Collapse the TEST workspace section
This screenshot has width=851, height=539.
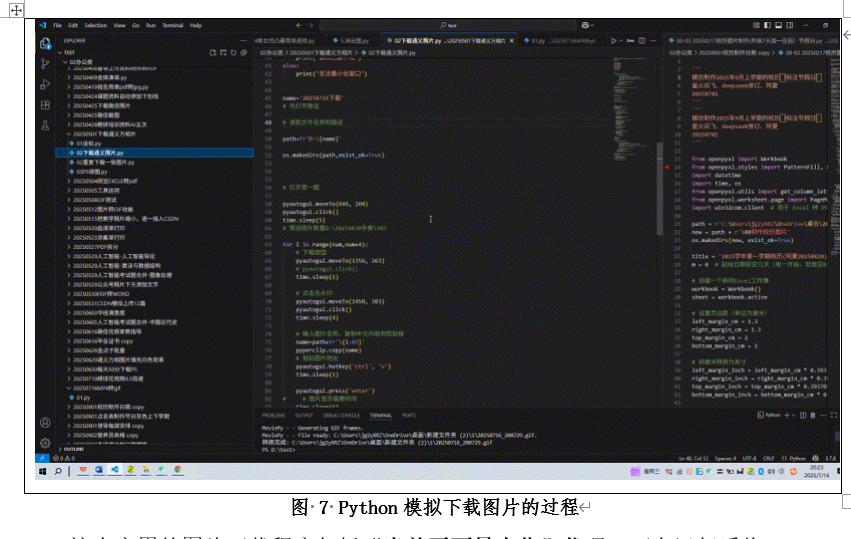(x=66, y=53)
